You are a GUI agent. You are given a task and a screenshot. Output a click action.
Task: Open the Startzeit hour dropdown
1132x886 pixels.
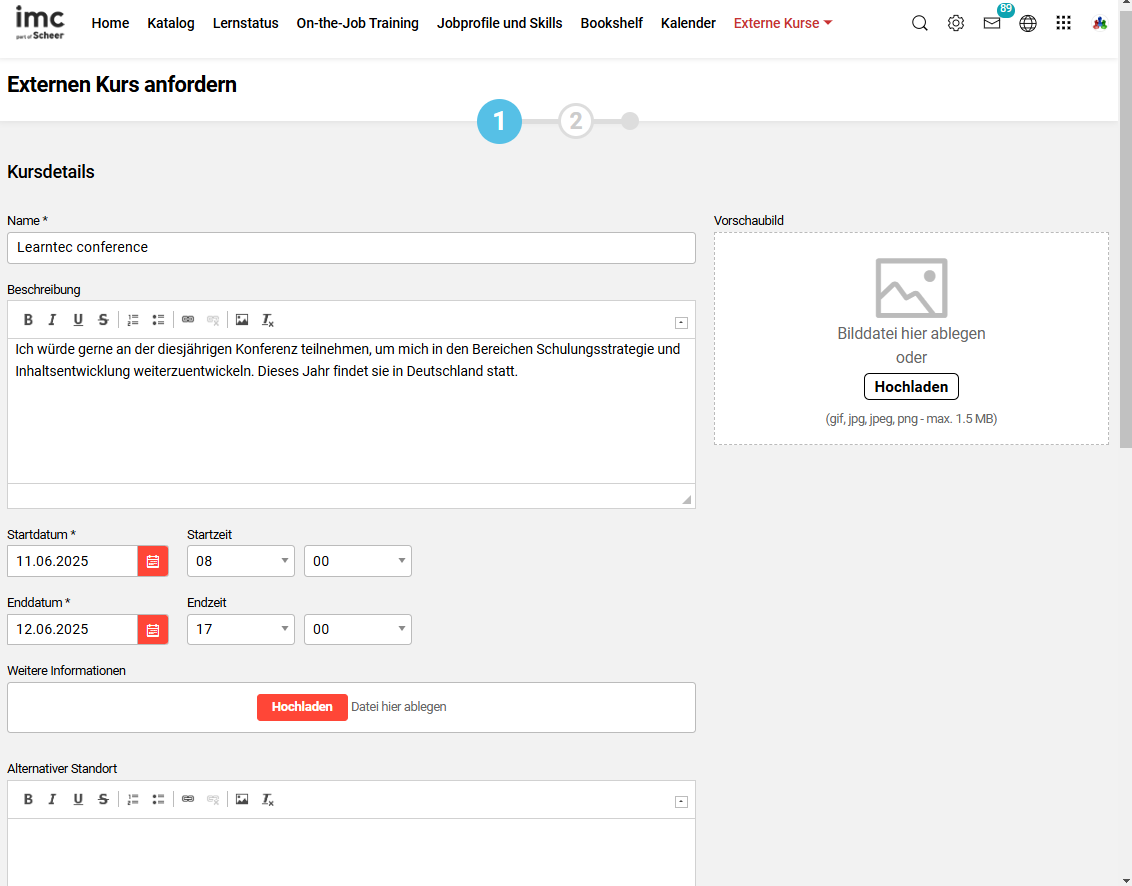[x=240, y=561]
